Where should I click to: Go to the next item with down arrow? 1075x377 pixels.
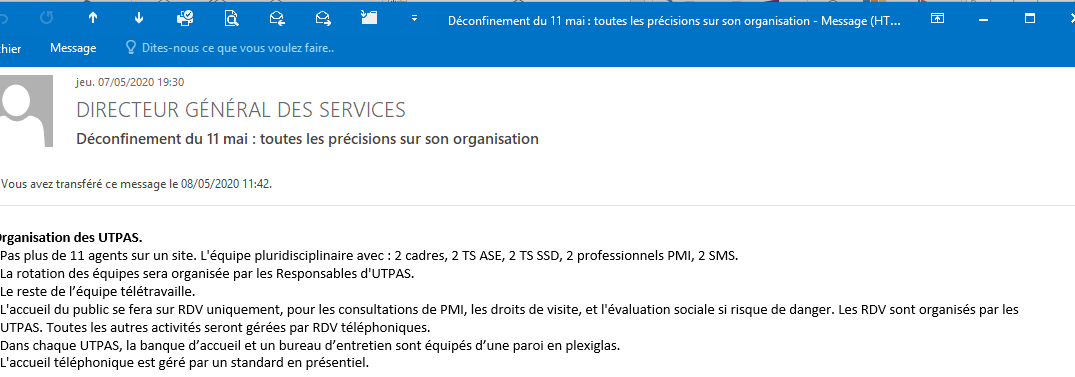tap(139, 19)
